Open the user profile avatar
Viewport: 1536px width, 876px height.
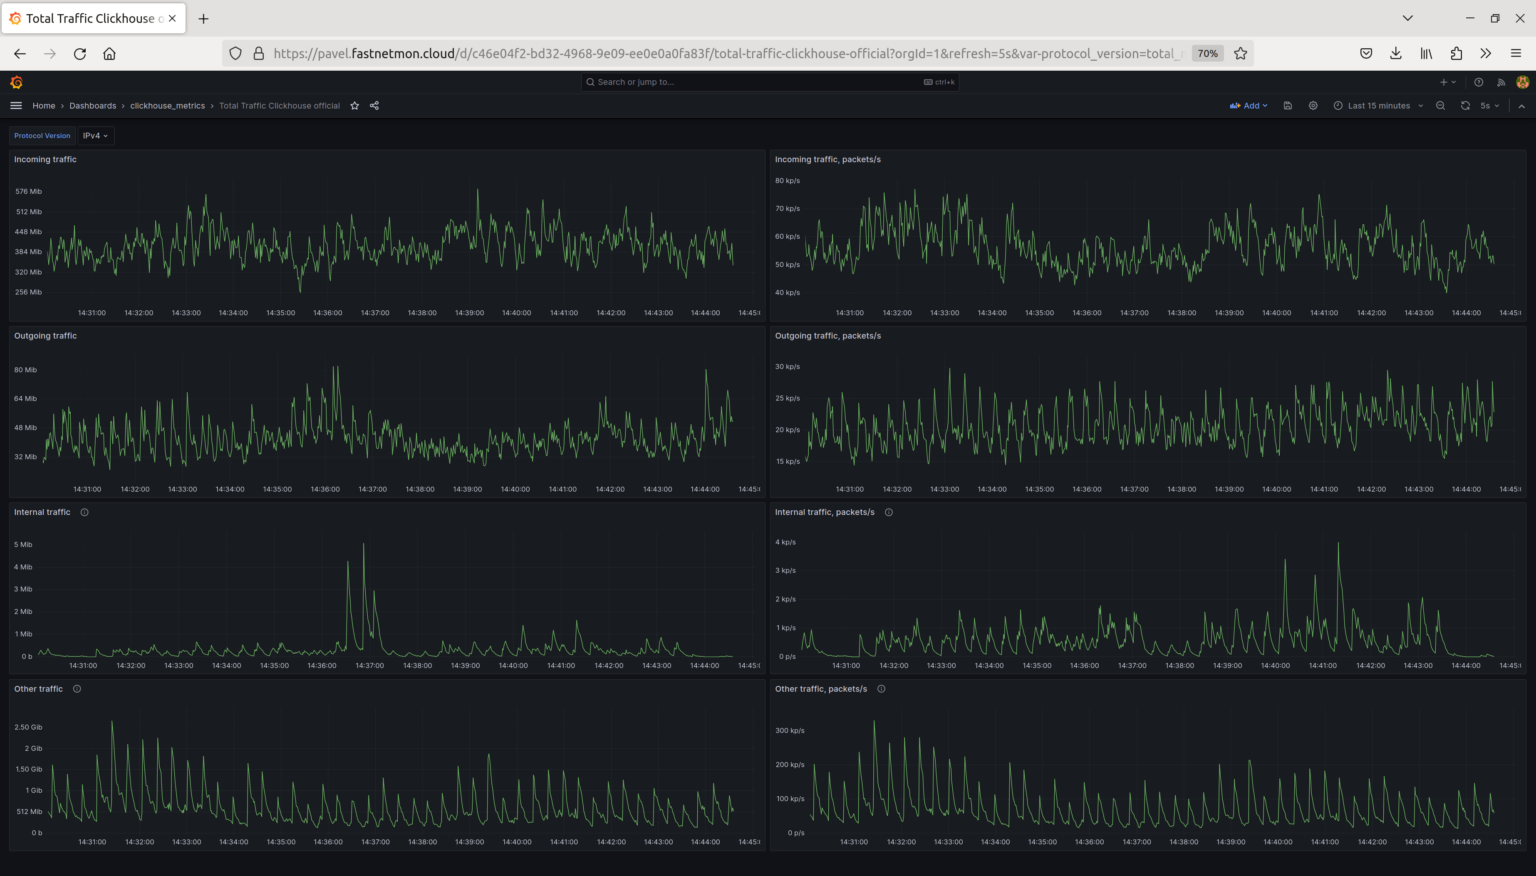coord(1523,82)
